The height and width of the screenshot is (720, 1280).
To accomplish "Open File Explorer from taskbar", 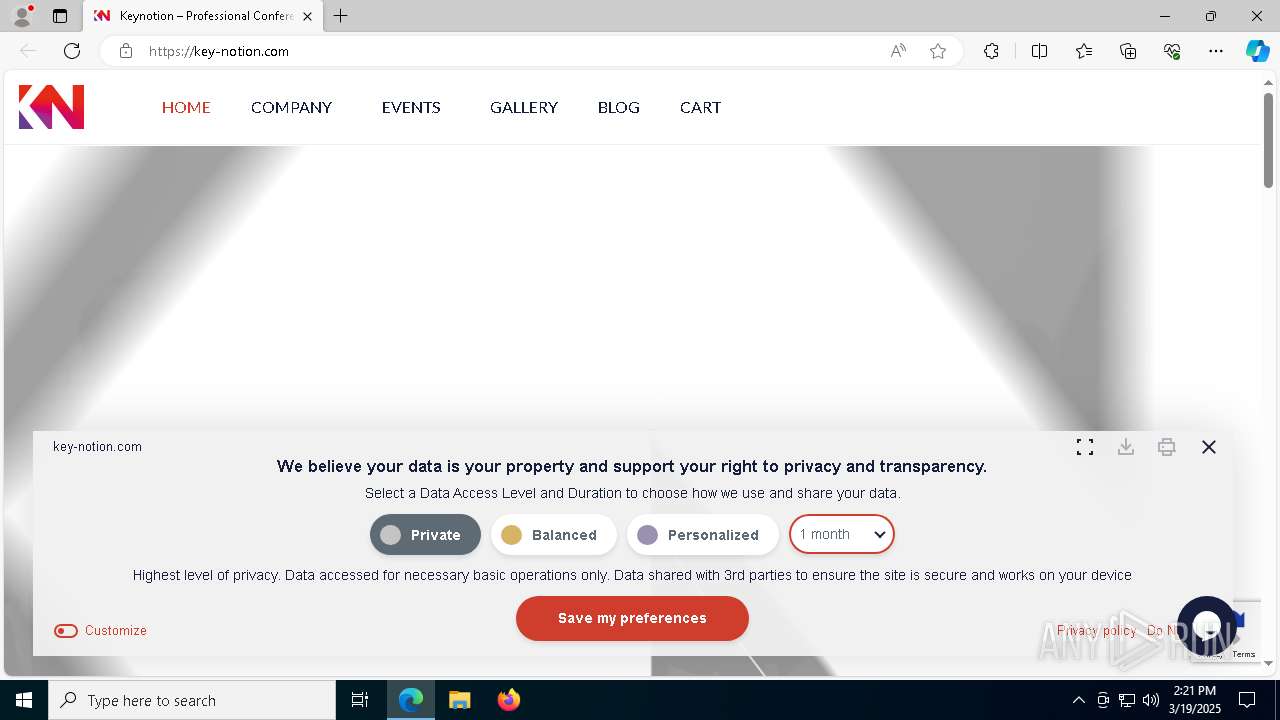I will click(x=459, y=700).
